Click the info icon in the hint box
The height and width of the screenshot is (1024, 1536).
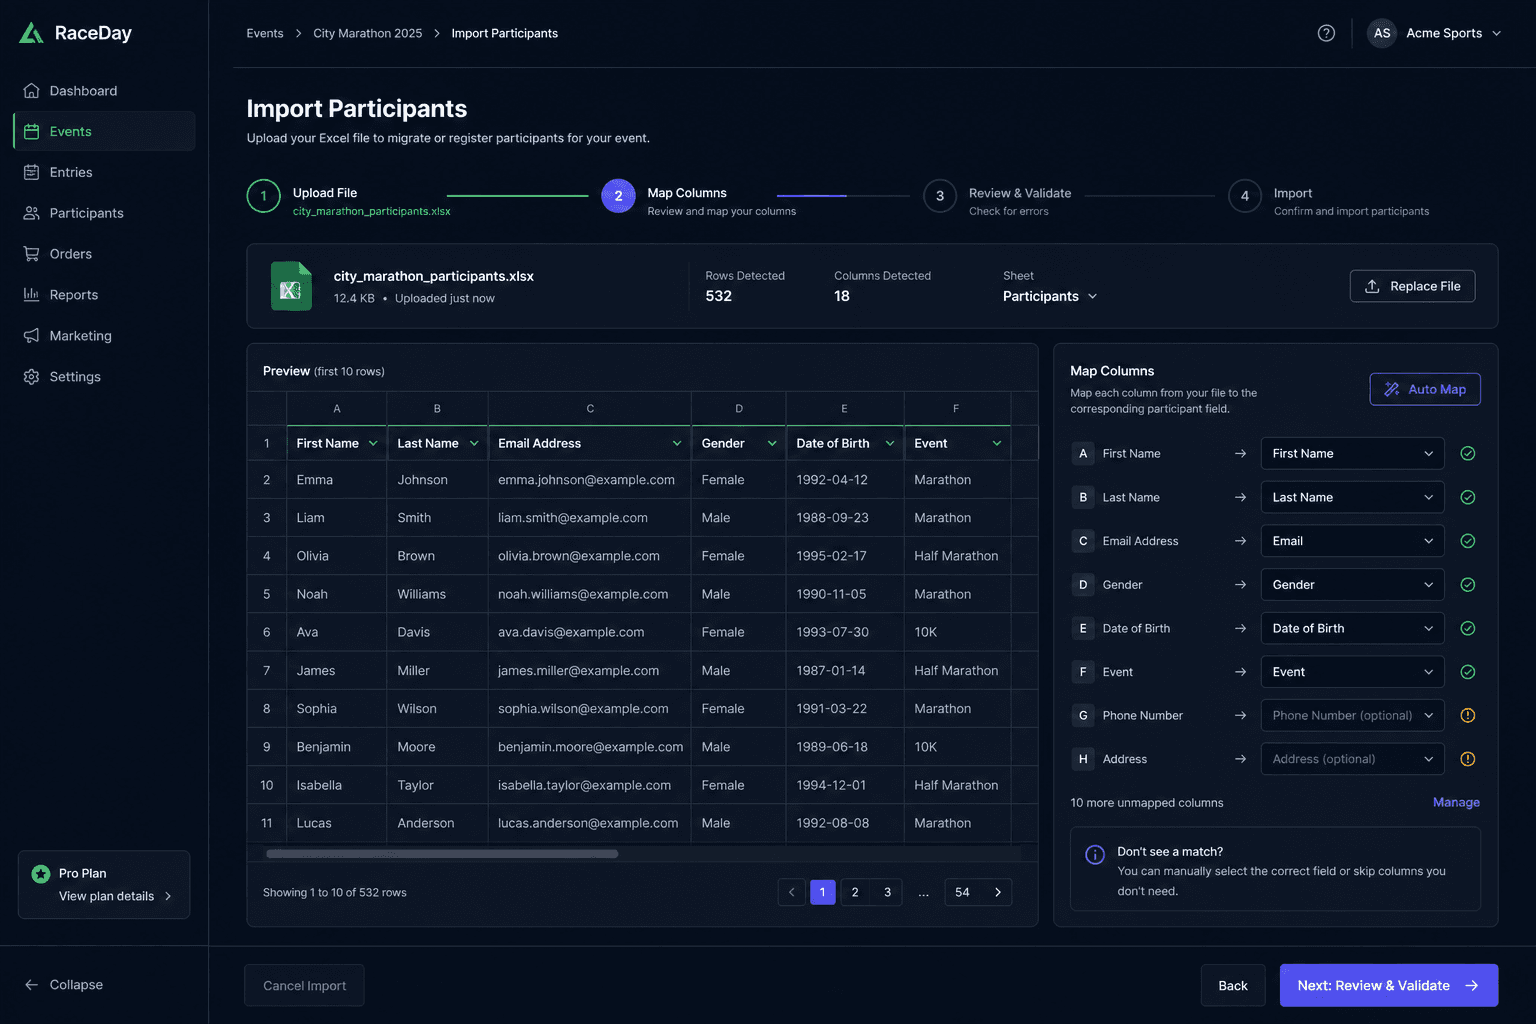pyautogui.click(x=1095, y=854)
